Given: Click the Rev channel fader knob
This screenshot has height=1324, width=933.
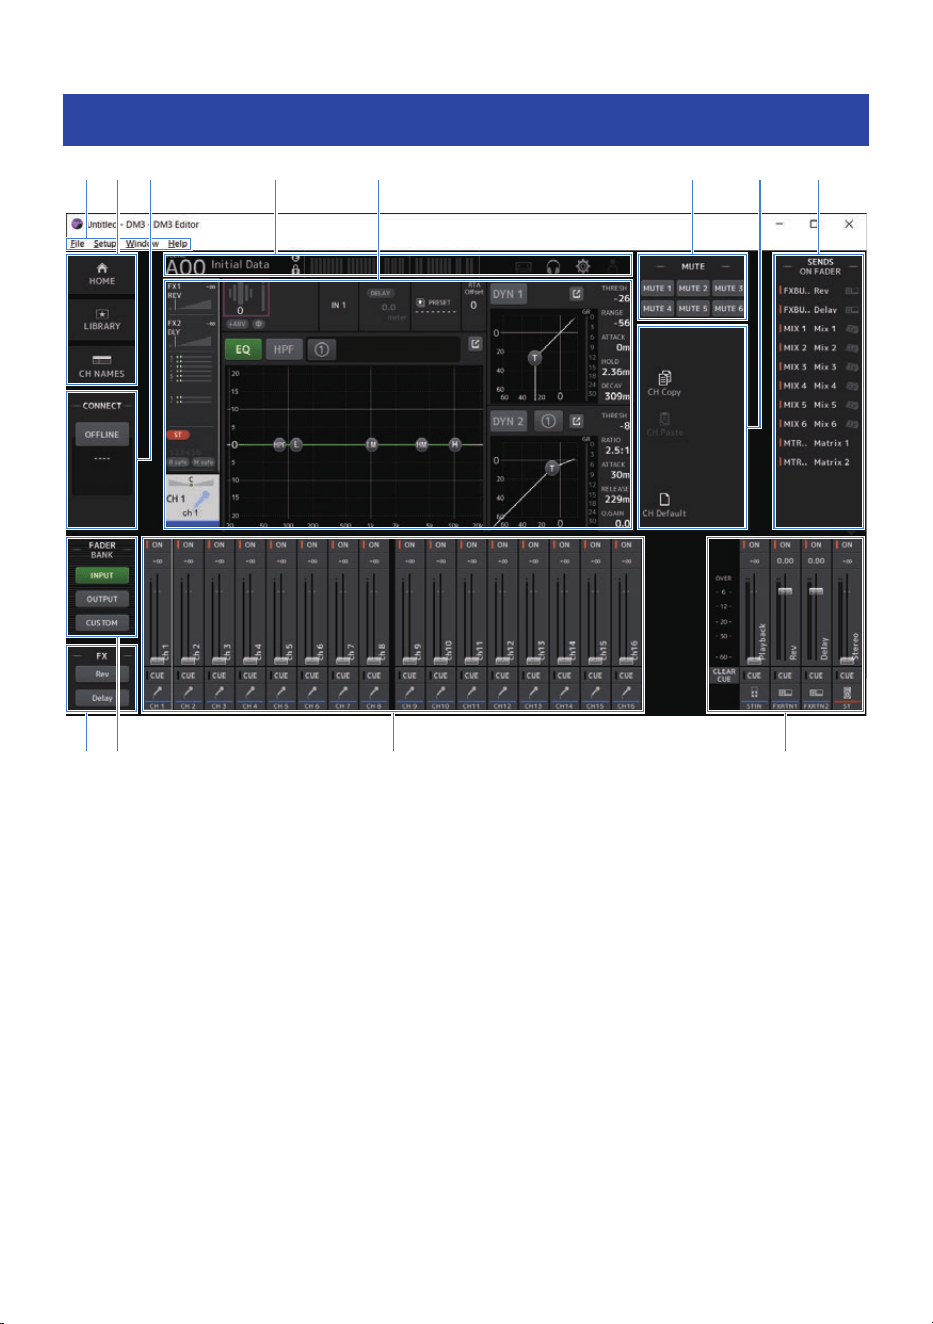Looking at the screenshot, I should tap(785, 592).
